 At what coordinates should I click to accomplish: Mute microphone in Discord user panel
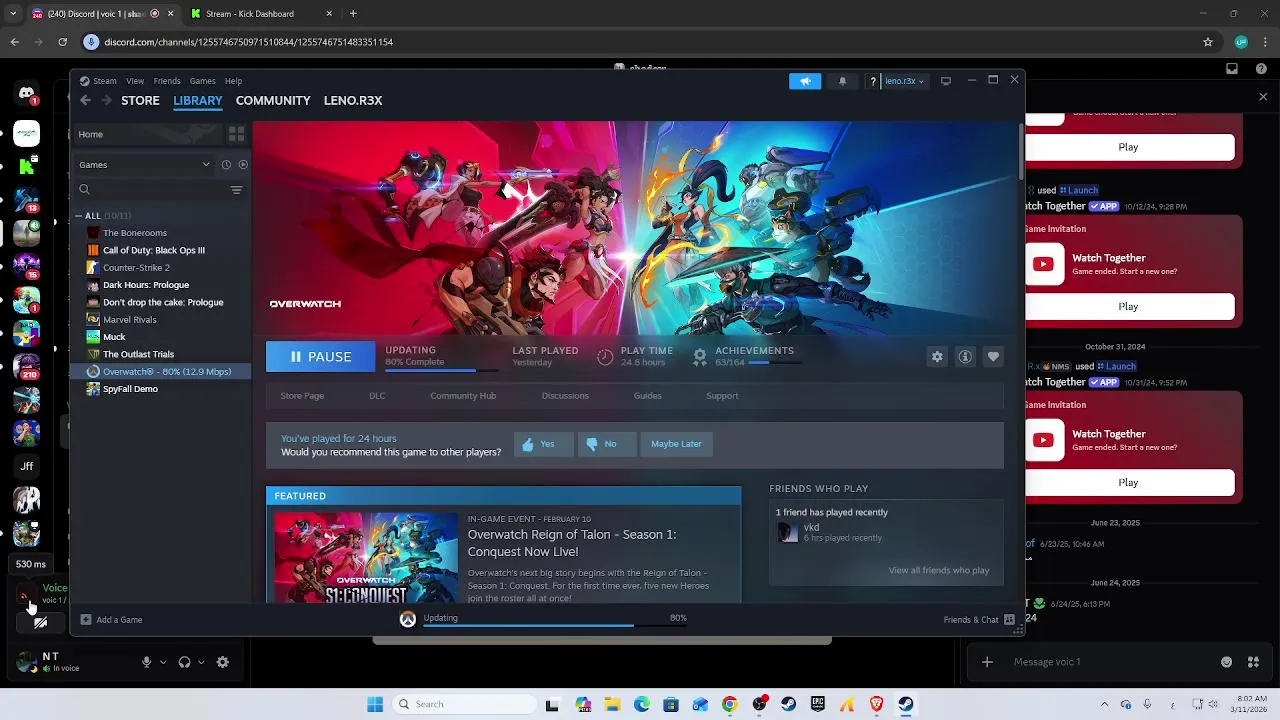pyautogui.click(x=146, y=662)
